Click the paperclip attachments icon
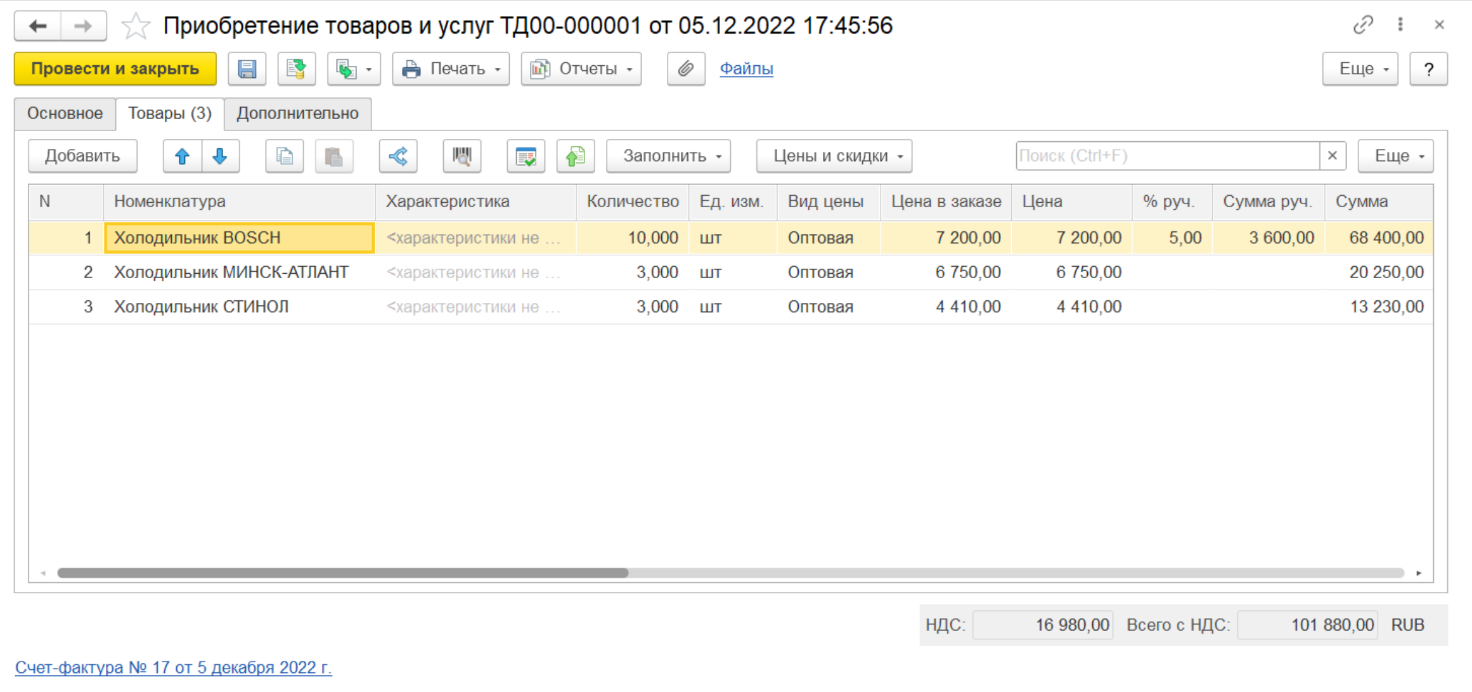This screenshot has width=1472, height=692. (686, 69)
